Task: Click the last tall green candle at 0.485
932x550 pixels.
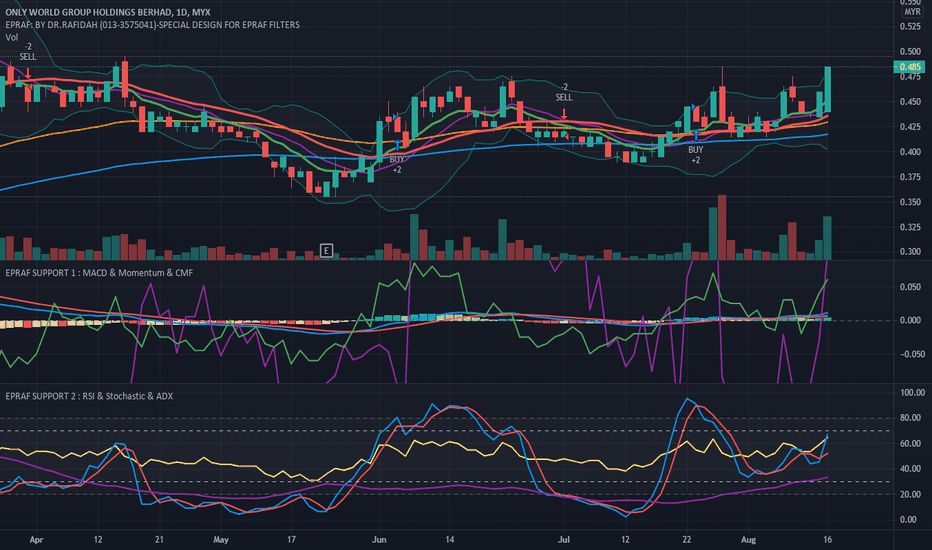Action: click(x=827, y=89)
